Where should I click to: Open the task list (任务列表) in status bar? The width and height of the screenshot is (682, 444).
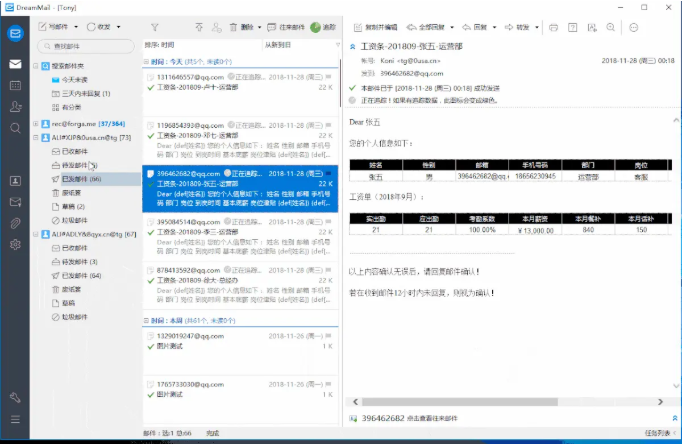pyautogui.click(x=658, y=433)
